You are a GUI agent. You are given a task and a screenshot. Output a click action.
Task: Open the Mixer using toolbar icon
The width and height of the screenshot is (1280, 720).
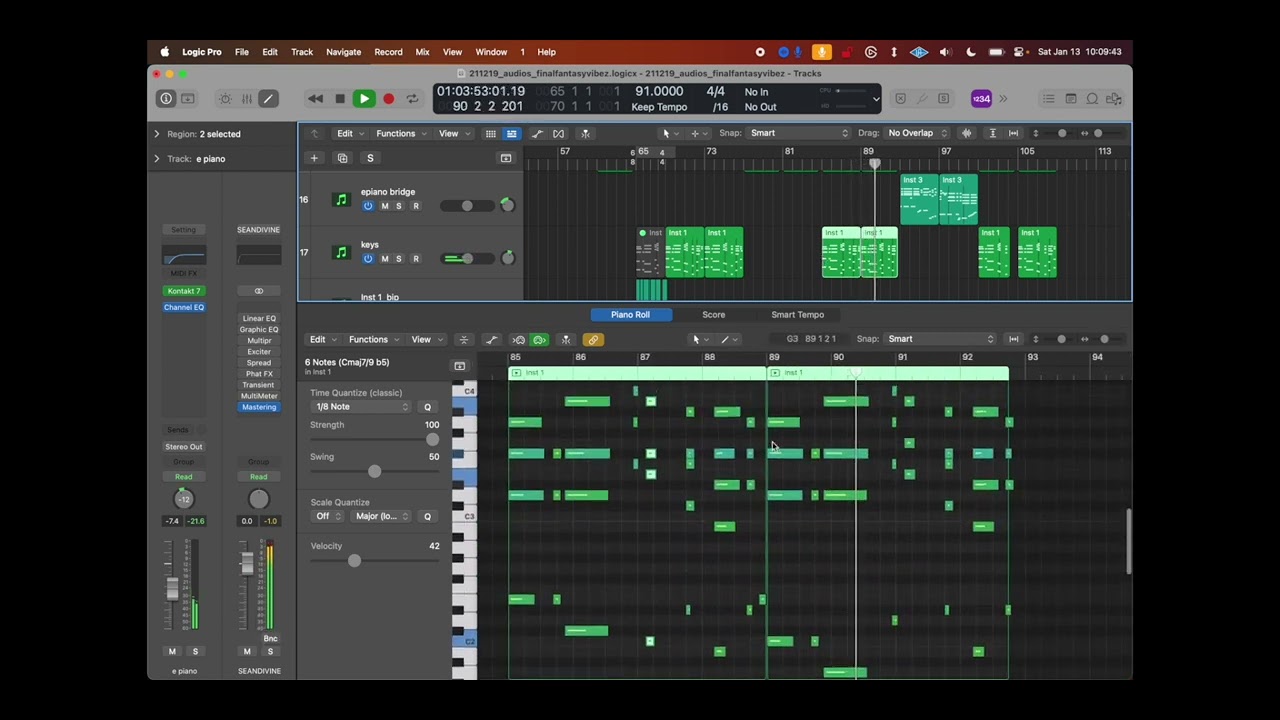click(x=247, y=99)
